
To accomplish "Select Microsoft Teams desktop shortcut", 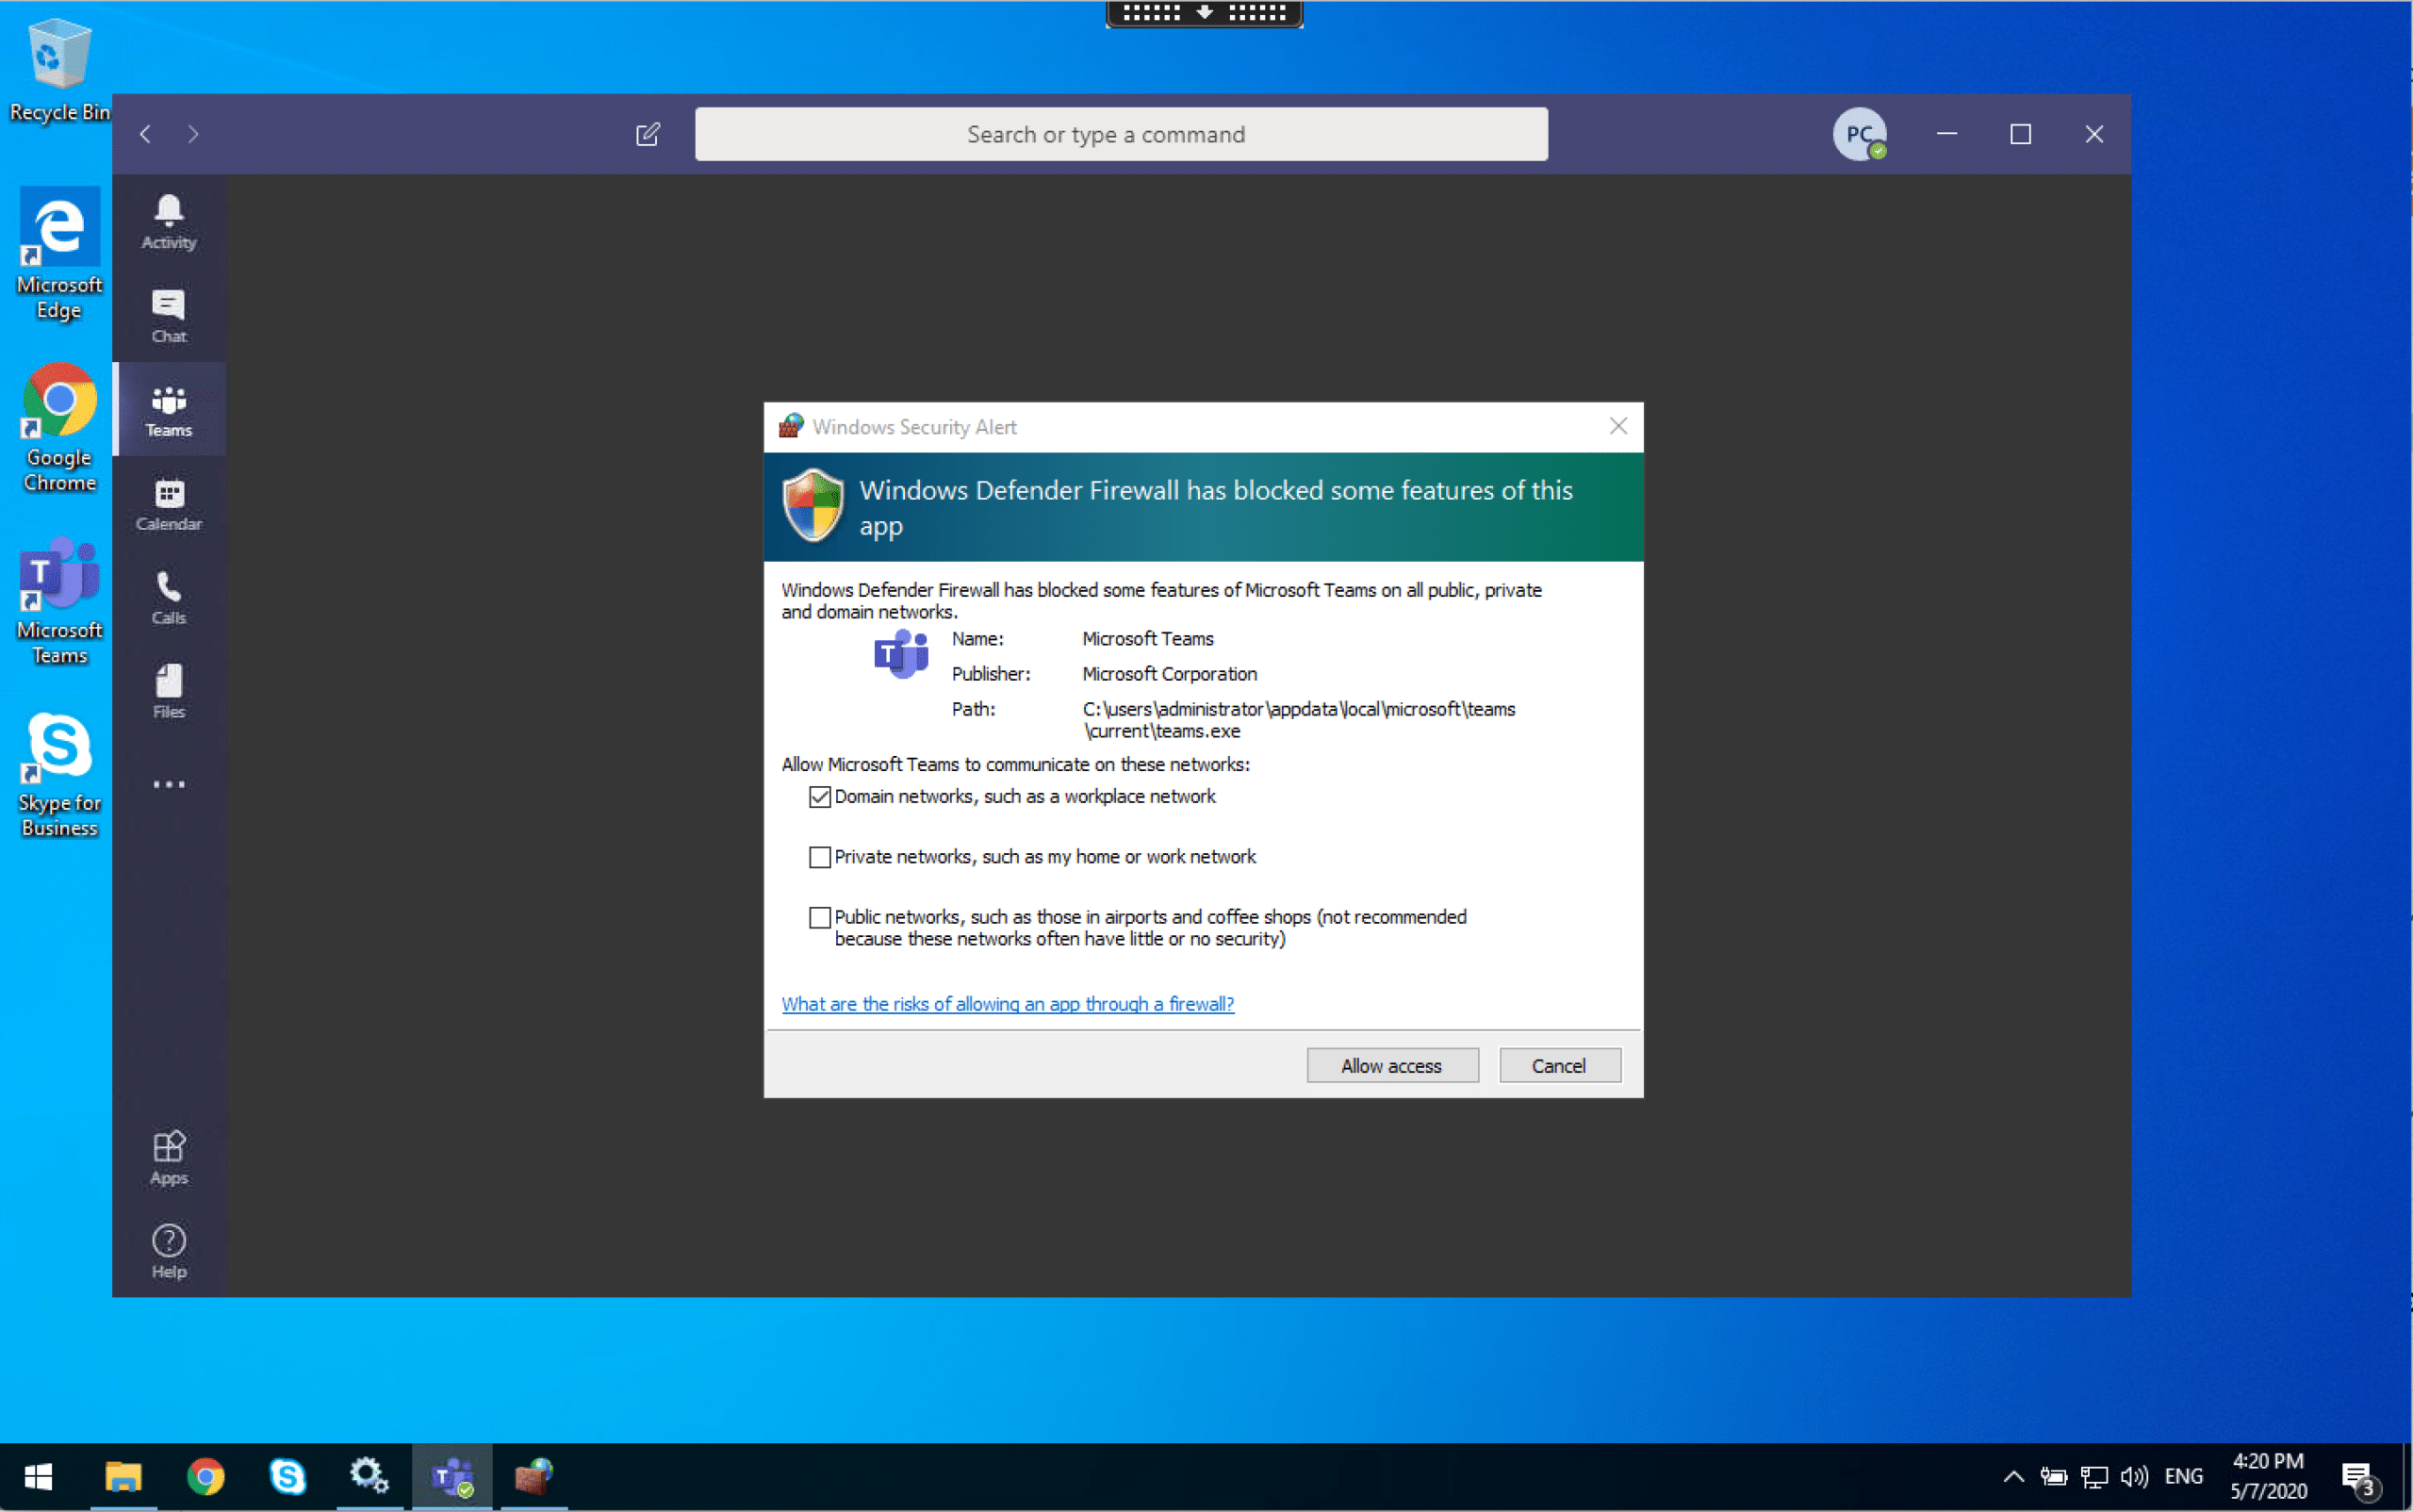I will (59, 601).
